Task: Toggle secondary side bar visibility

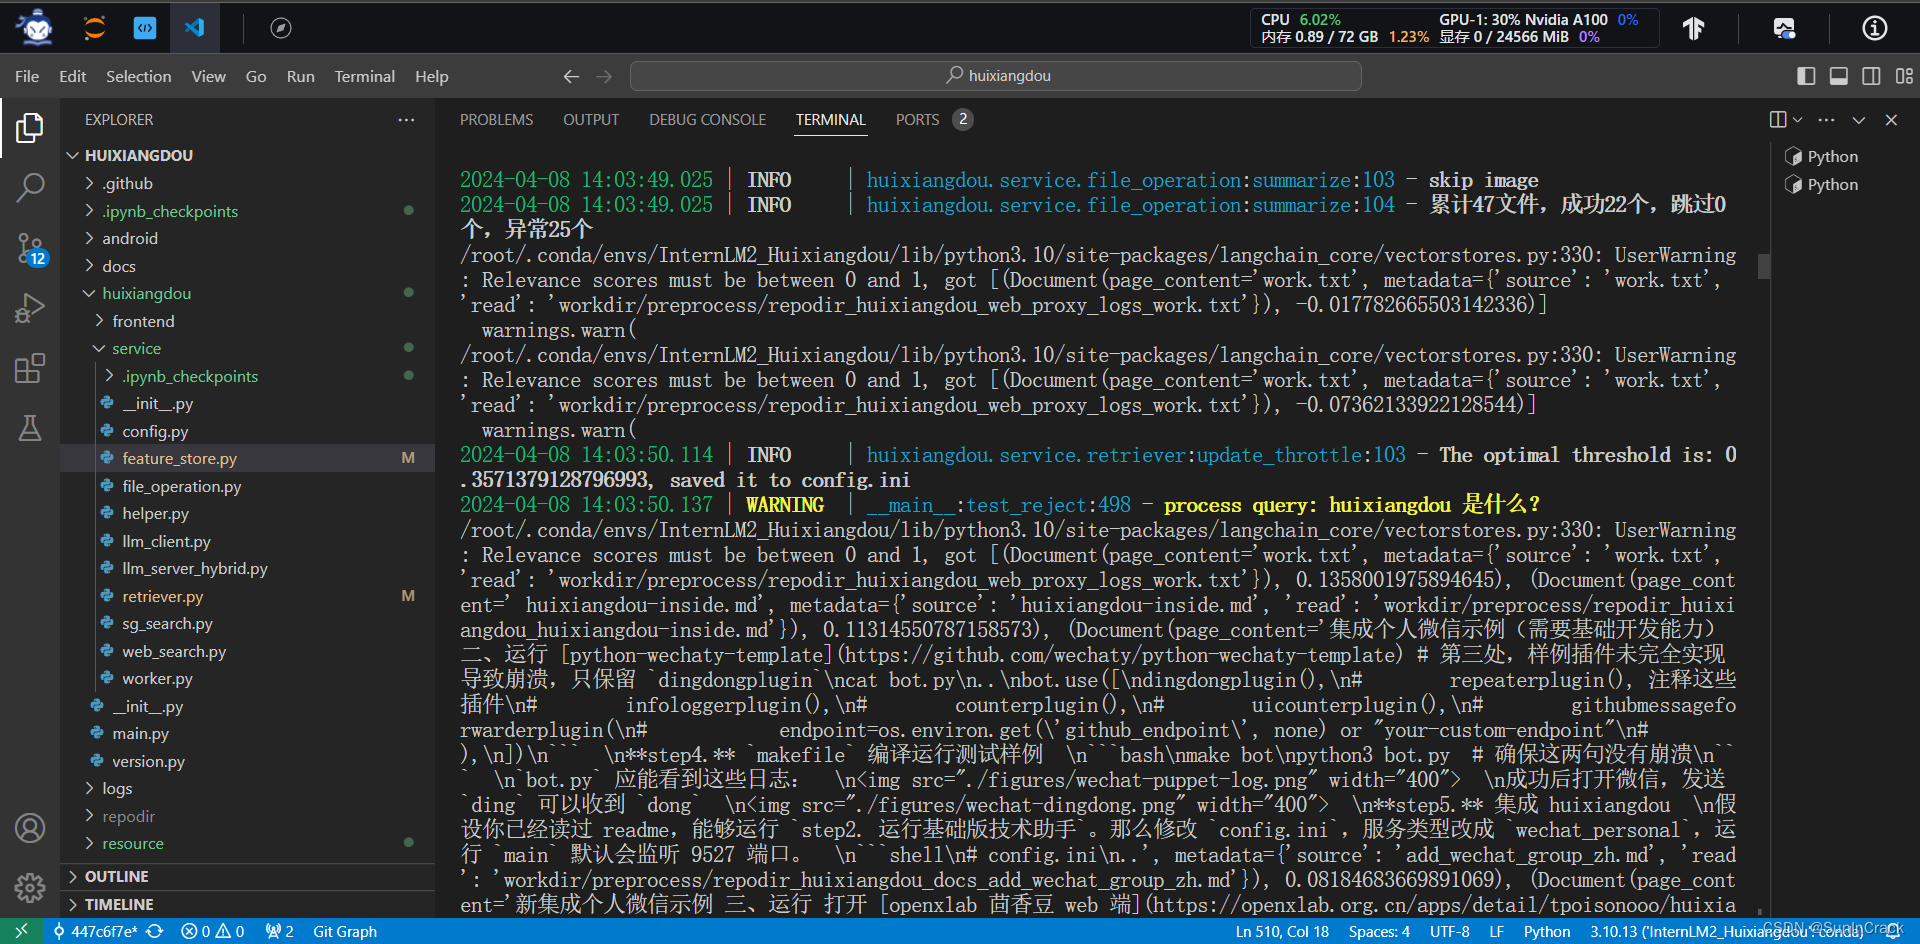Action: [1871, 76]
